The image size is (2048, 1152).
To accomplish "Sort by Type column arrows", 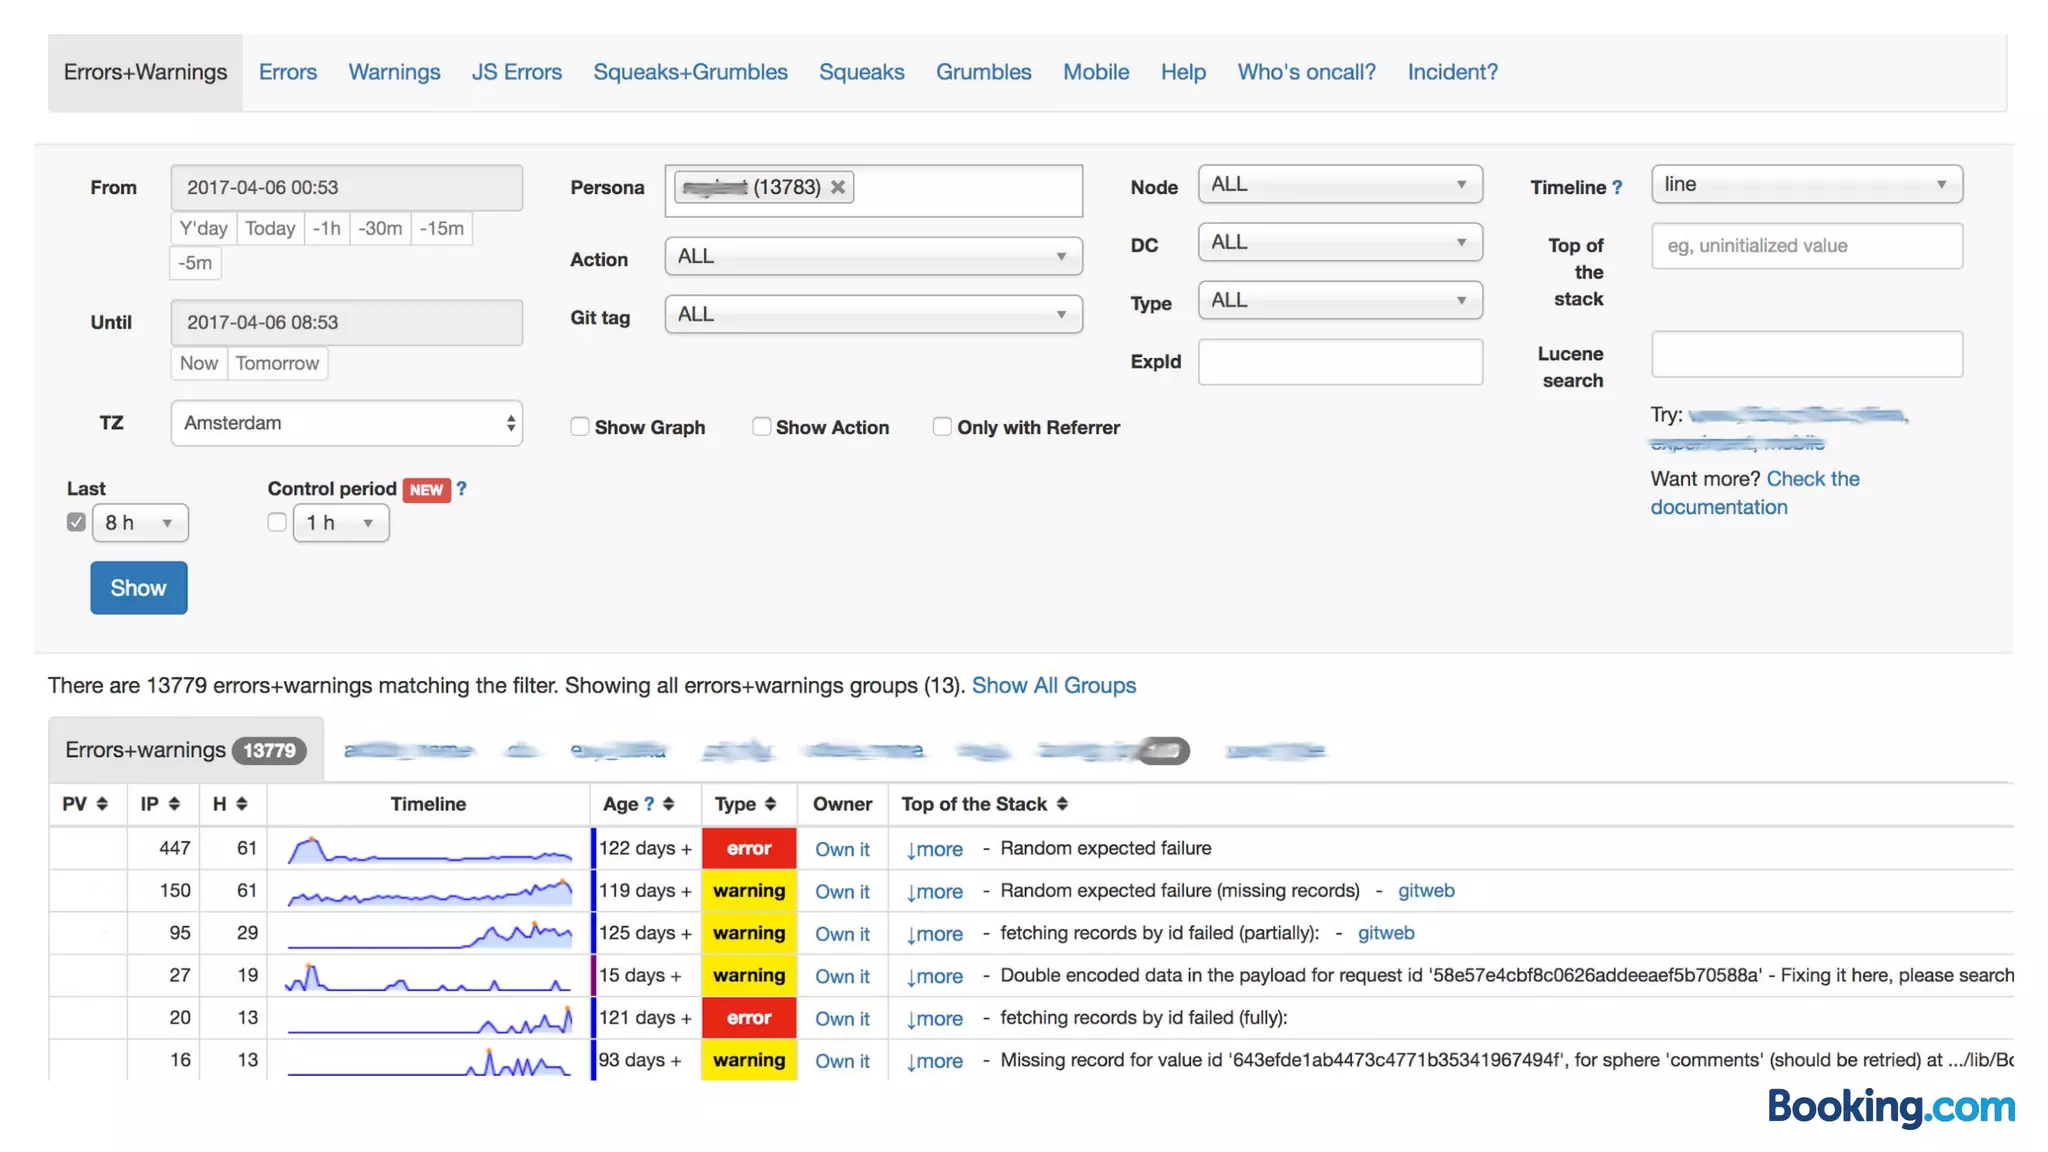I will pyautogui.click(x=770, y=804).
